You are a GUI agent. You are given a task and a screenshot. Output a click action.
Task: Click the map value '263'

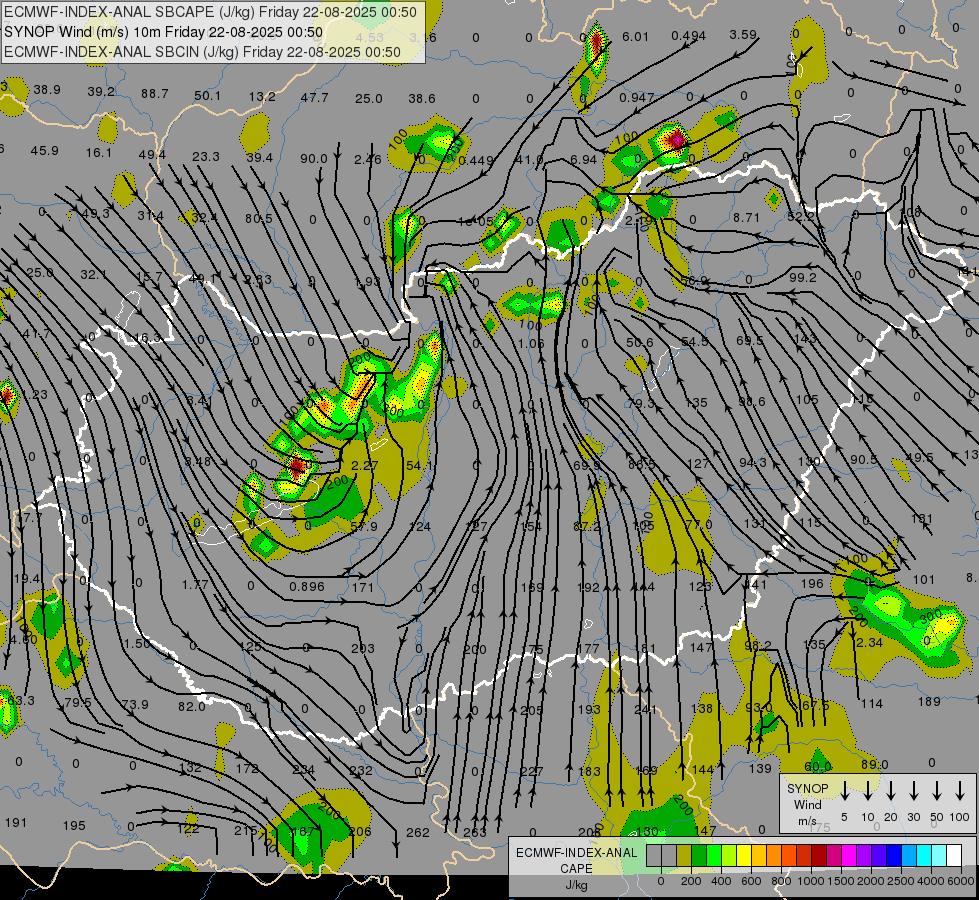475,833
